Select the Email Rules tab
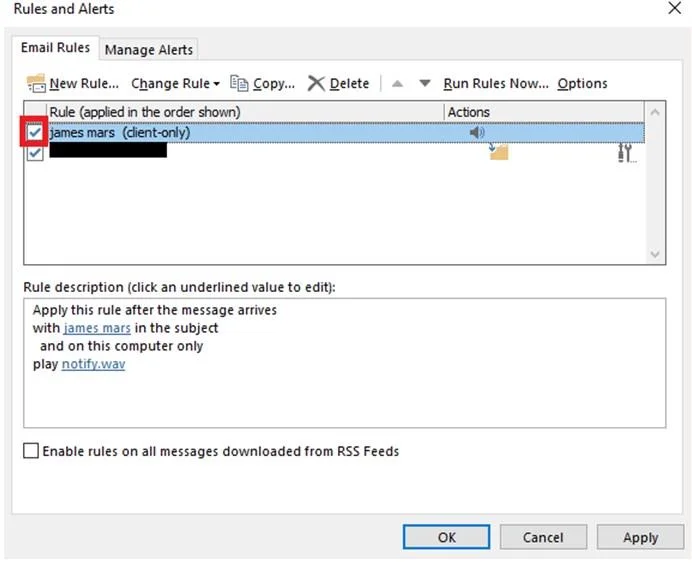Screen dimensions: 692x563 point(55,47)
